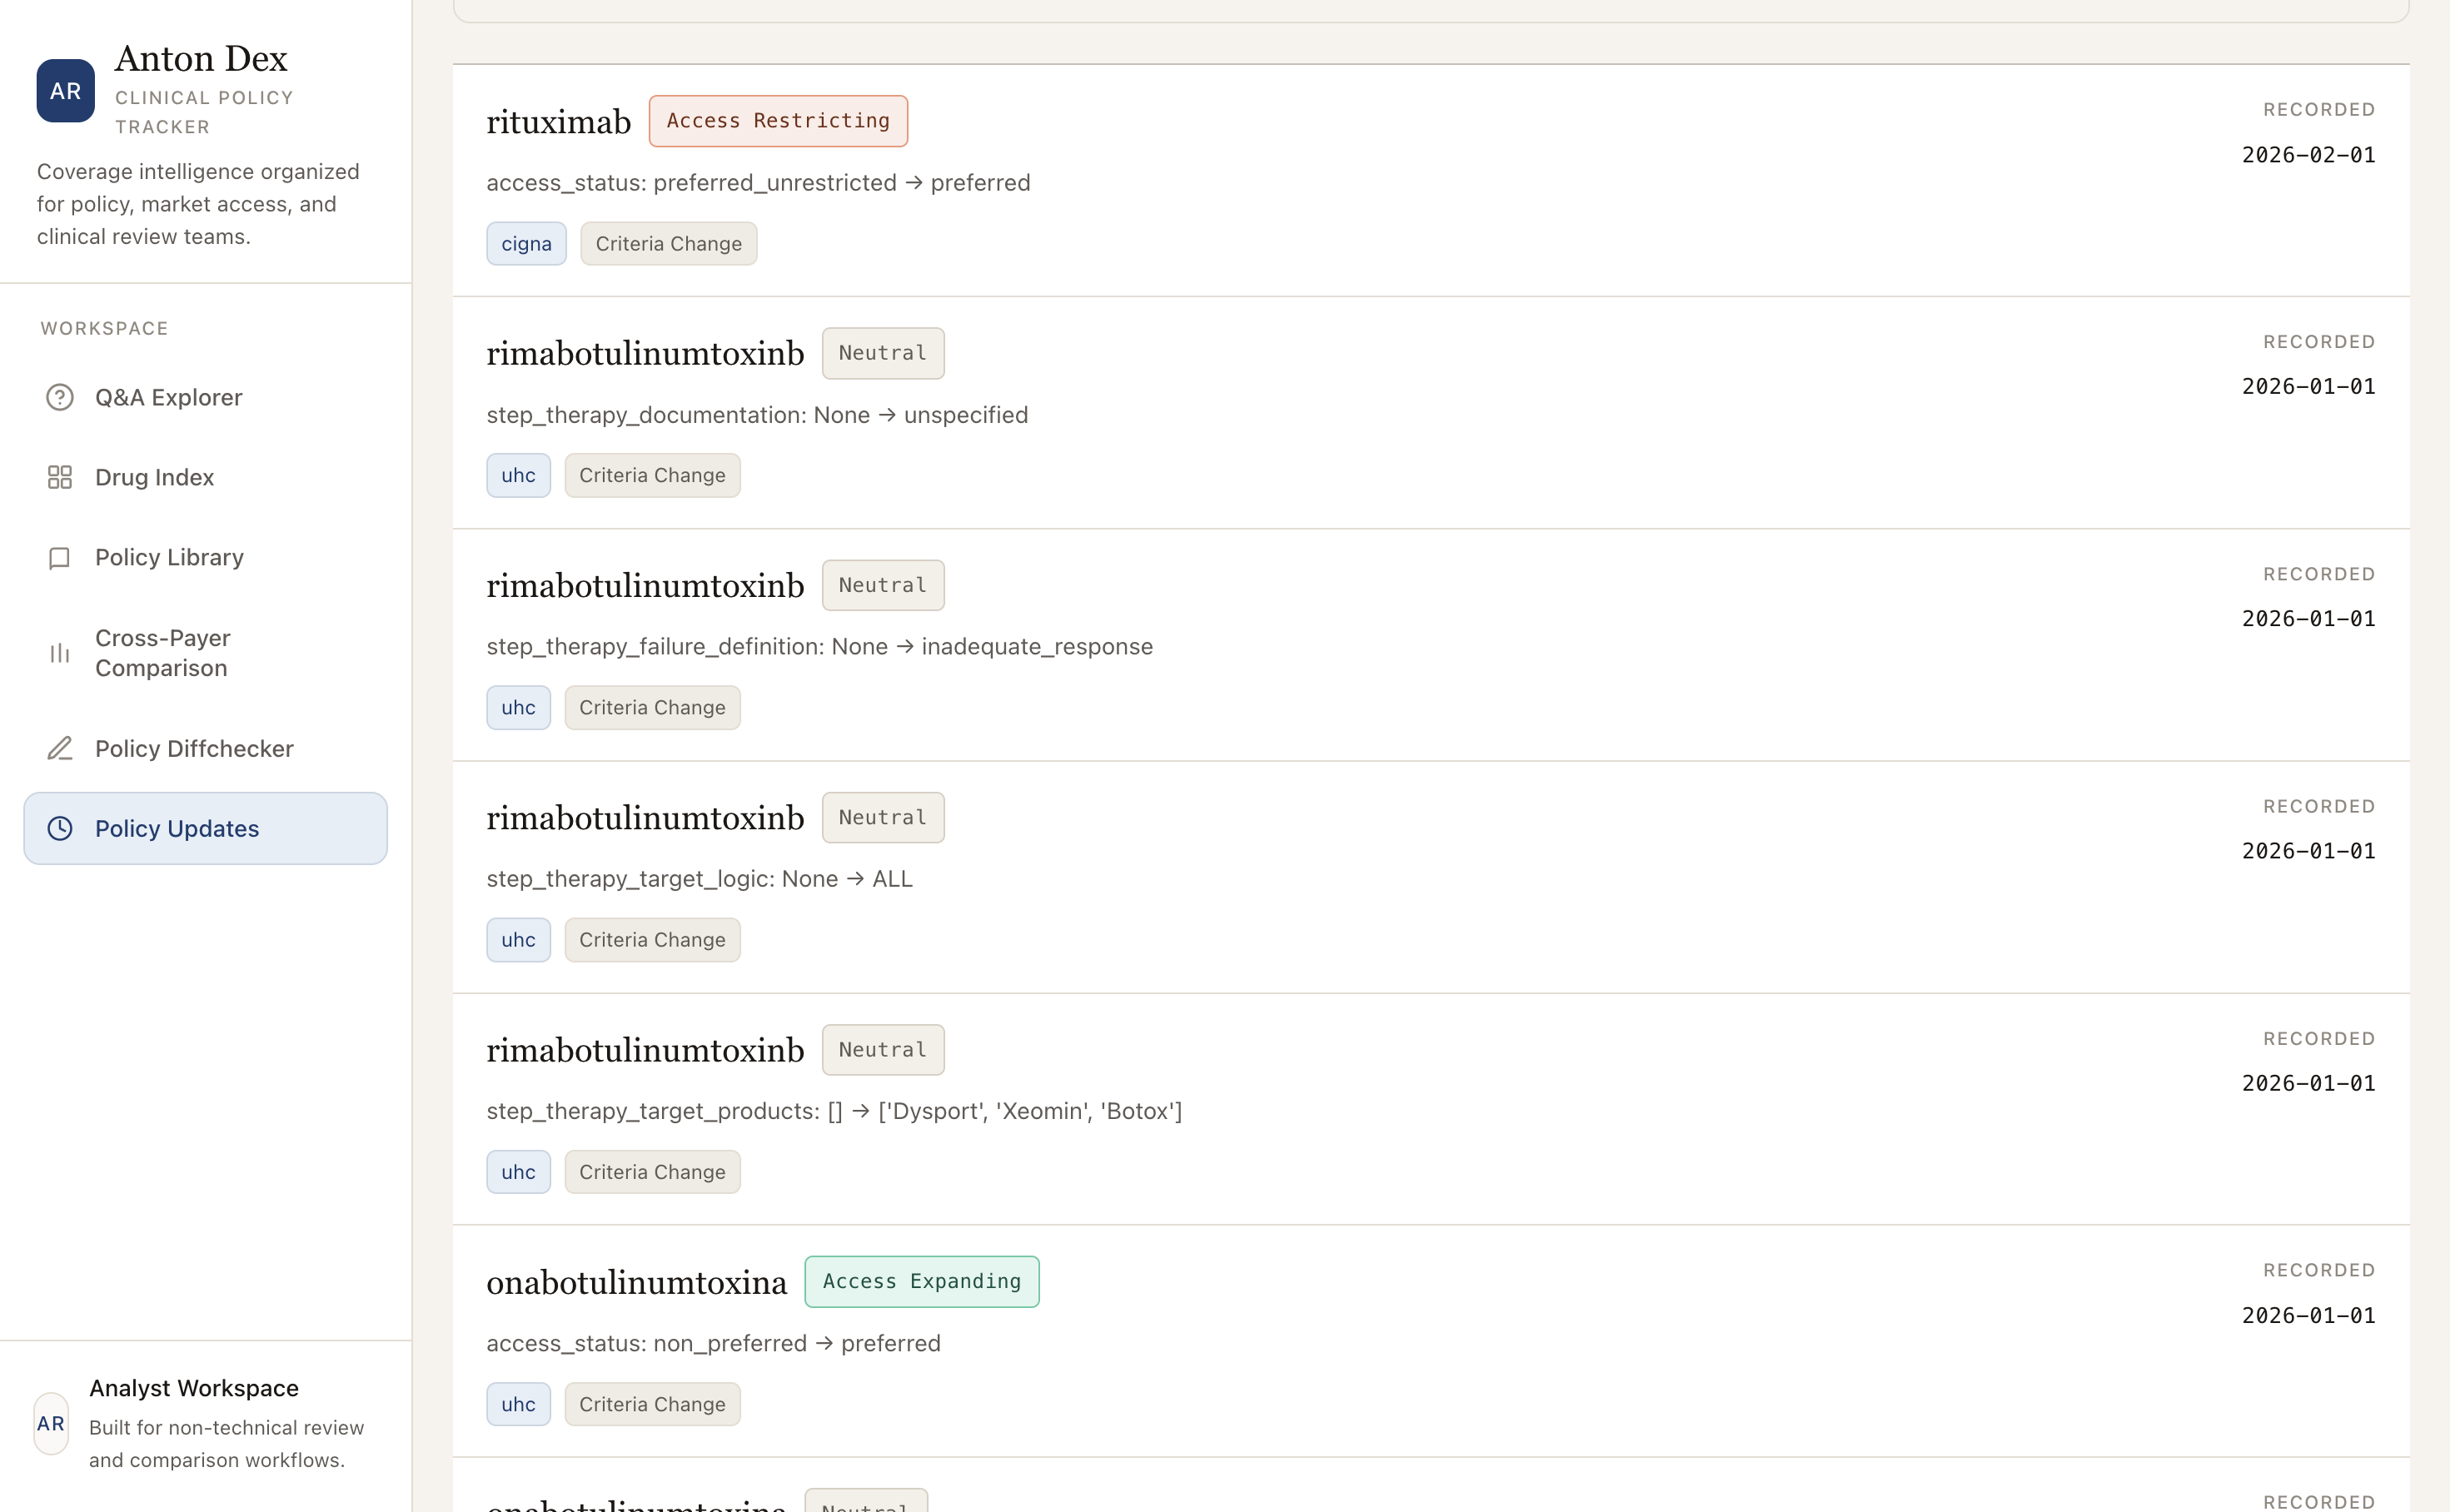Image resolution: width=2450 pixels, height=1512 pixels.
Task: Click the step_therapy_target_products change description
Action: pyautogui.click(x=833, y=1111)
